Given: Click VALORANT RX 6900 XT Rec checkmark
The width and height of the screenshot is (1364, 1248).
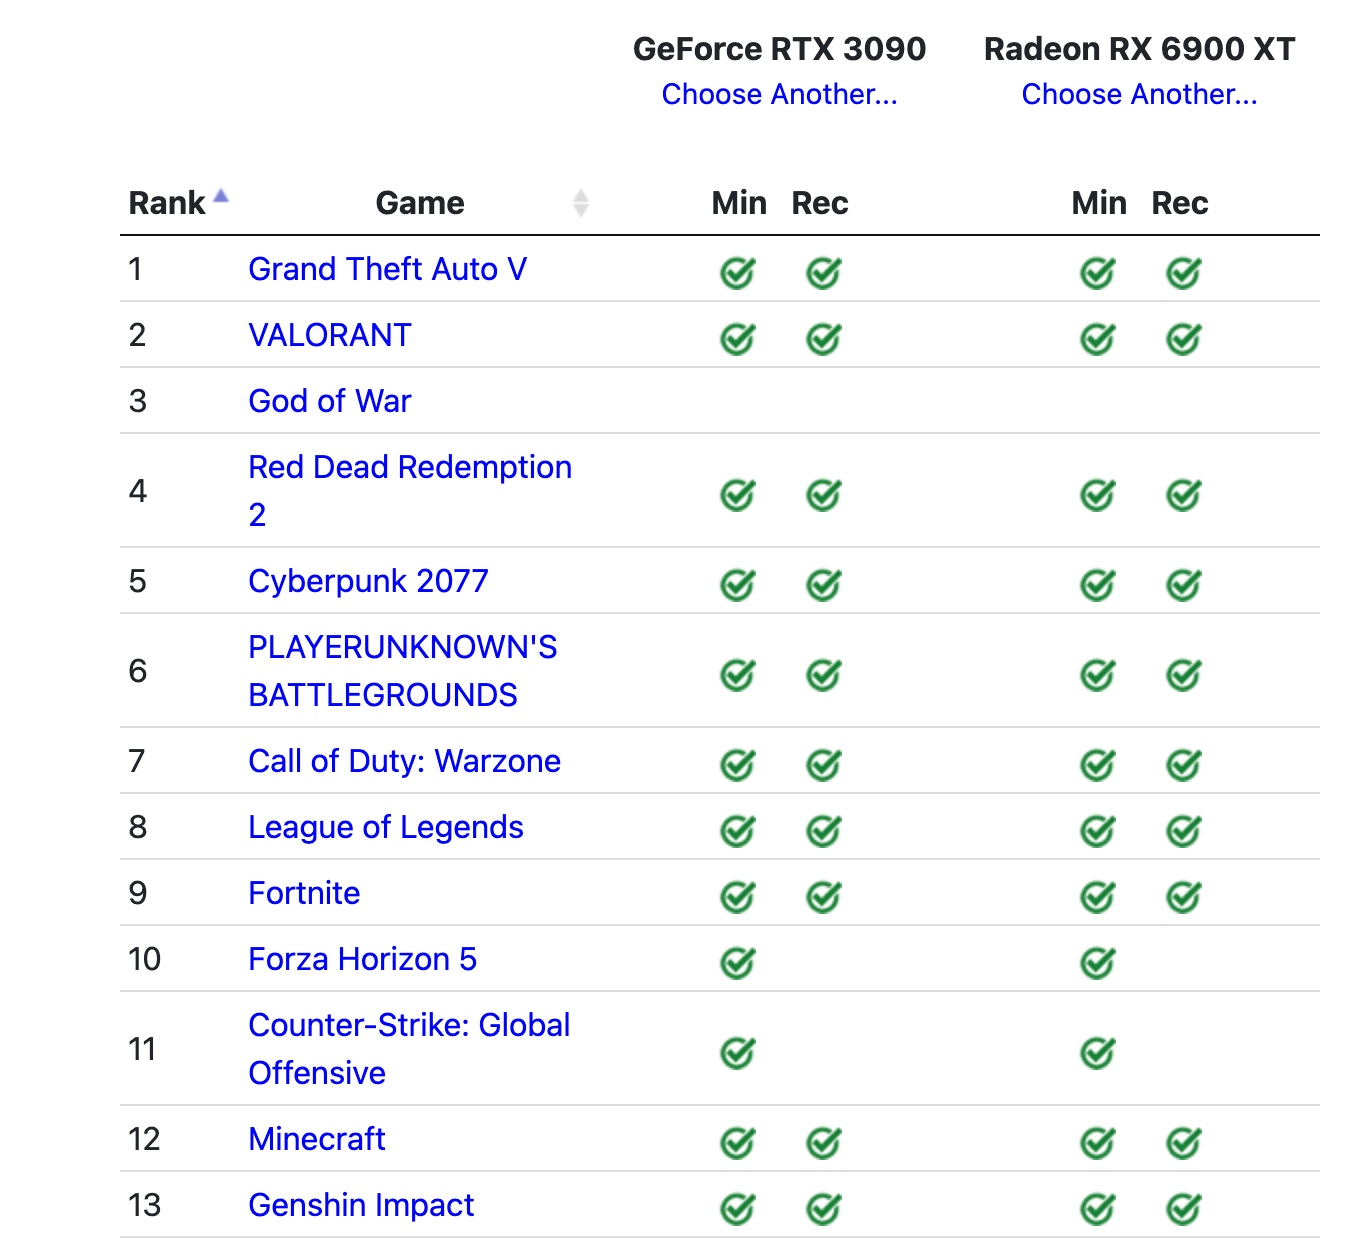Looking at the screenshot, I should [x=1184, y=338].
